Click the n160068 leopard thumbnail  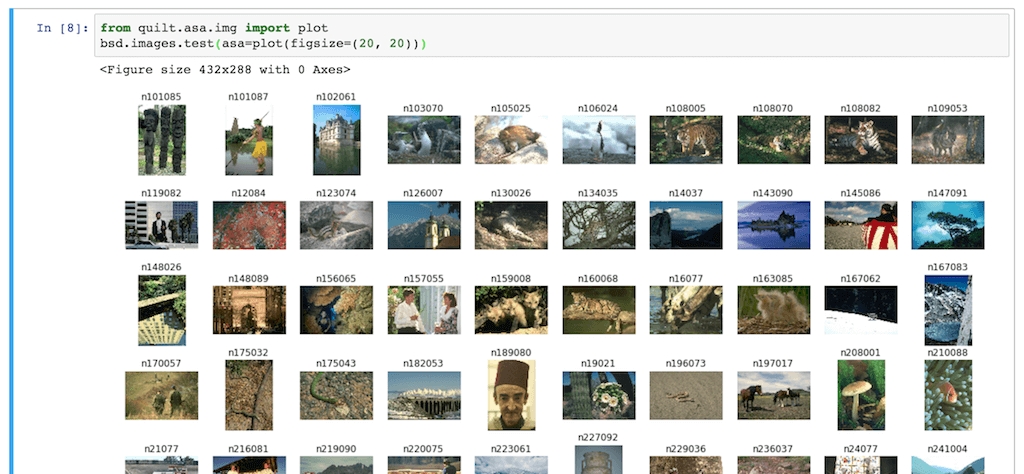point(598,310)
